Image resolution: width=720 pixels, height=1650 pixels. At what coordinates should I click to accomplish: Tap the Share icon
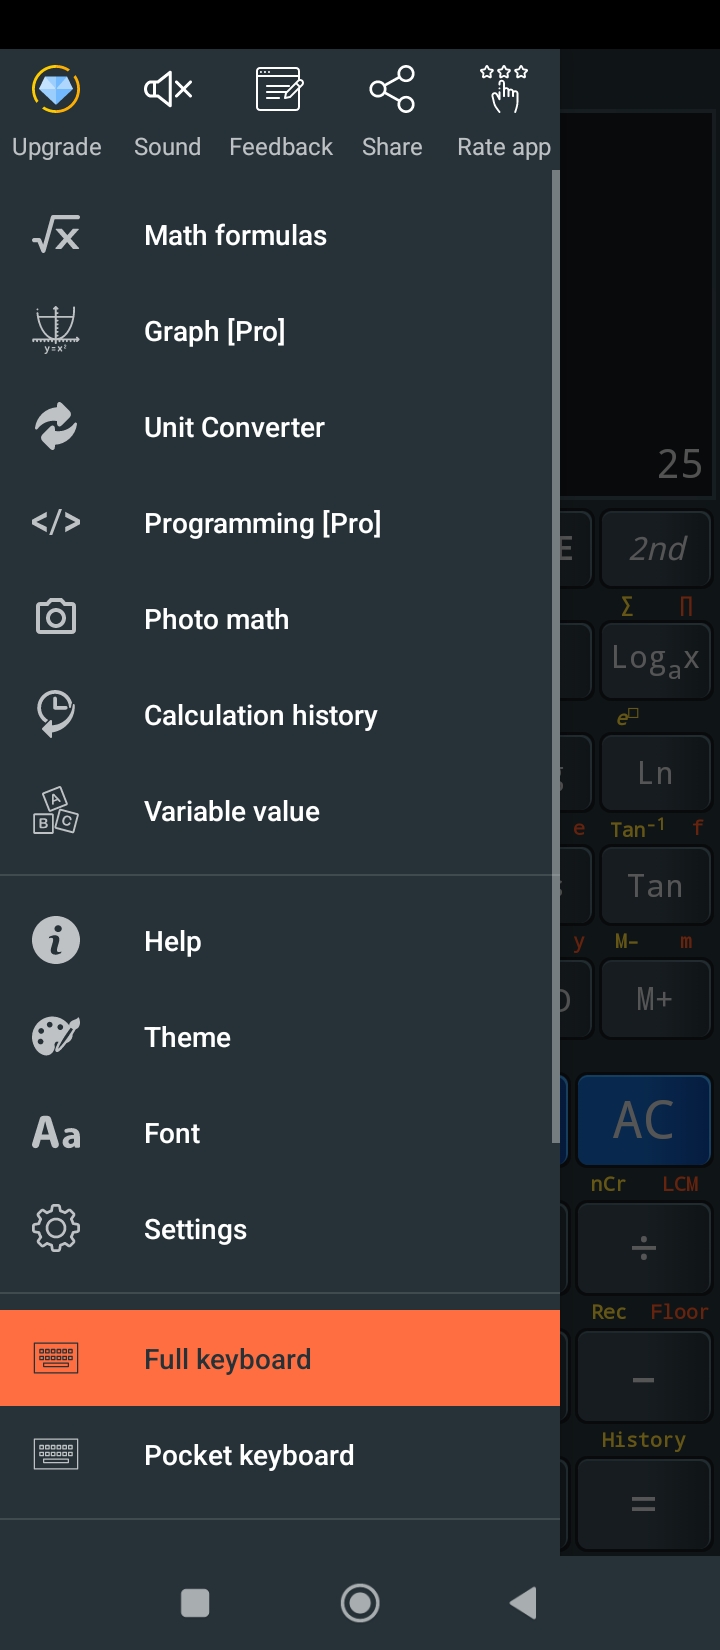[392, 89]
